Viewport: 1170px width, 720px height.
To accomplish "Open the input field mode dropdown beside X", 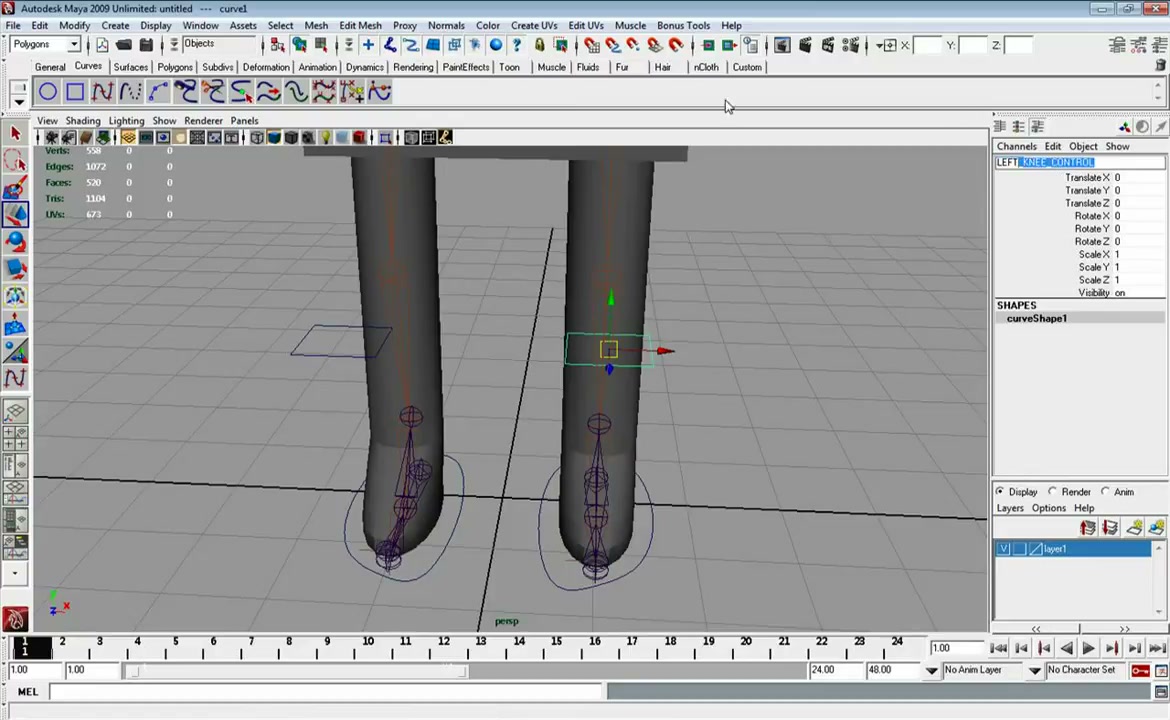I will point(886,46).
